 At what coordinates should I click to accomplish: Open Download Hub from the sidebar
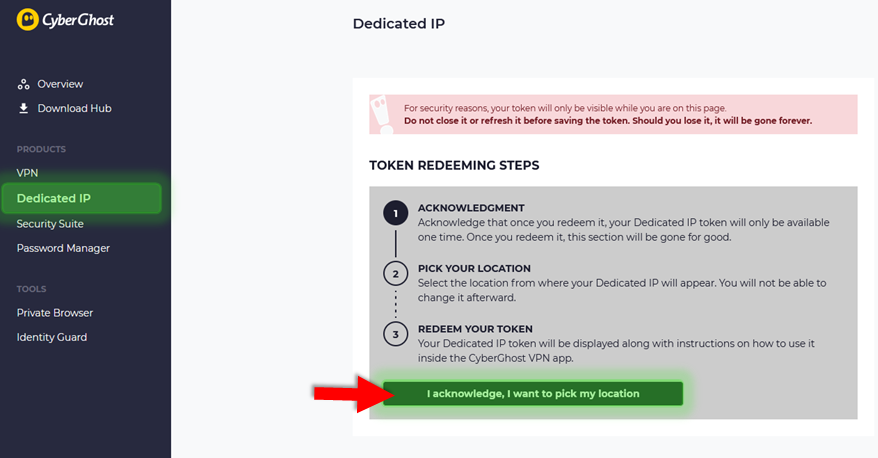coord(74,108)
